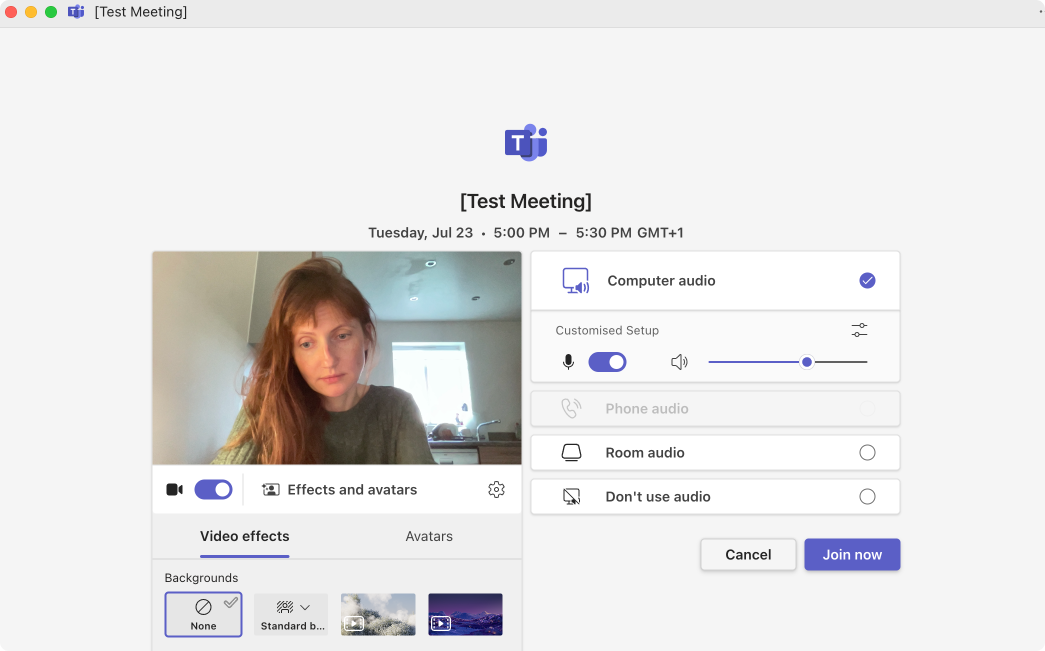Select the Phone audio radio button
This screenshot has width=1045, height=651.
tap(867, 408)
